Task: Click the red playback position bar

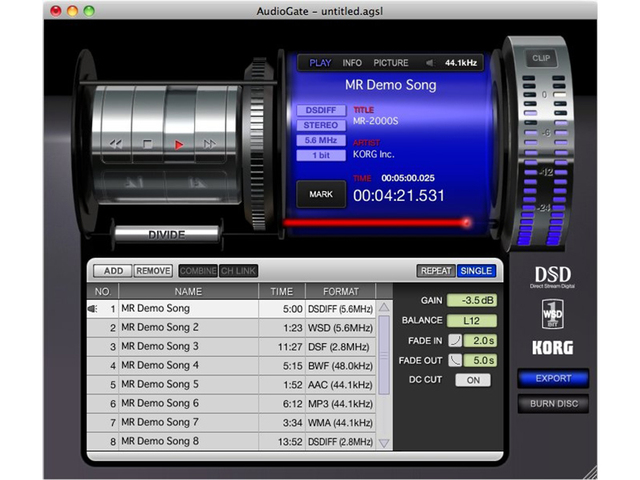Action: pos(375,222)
